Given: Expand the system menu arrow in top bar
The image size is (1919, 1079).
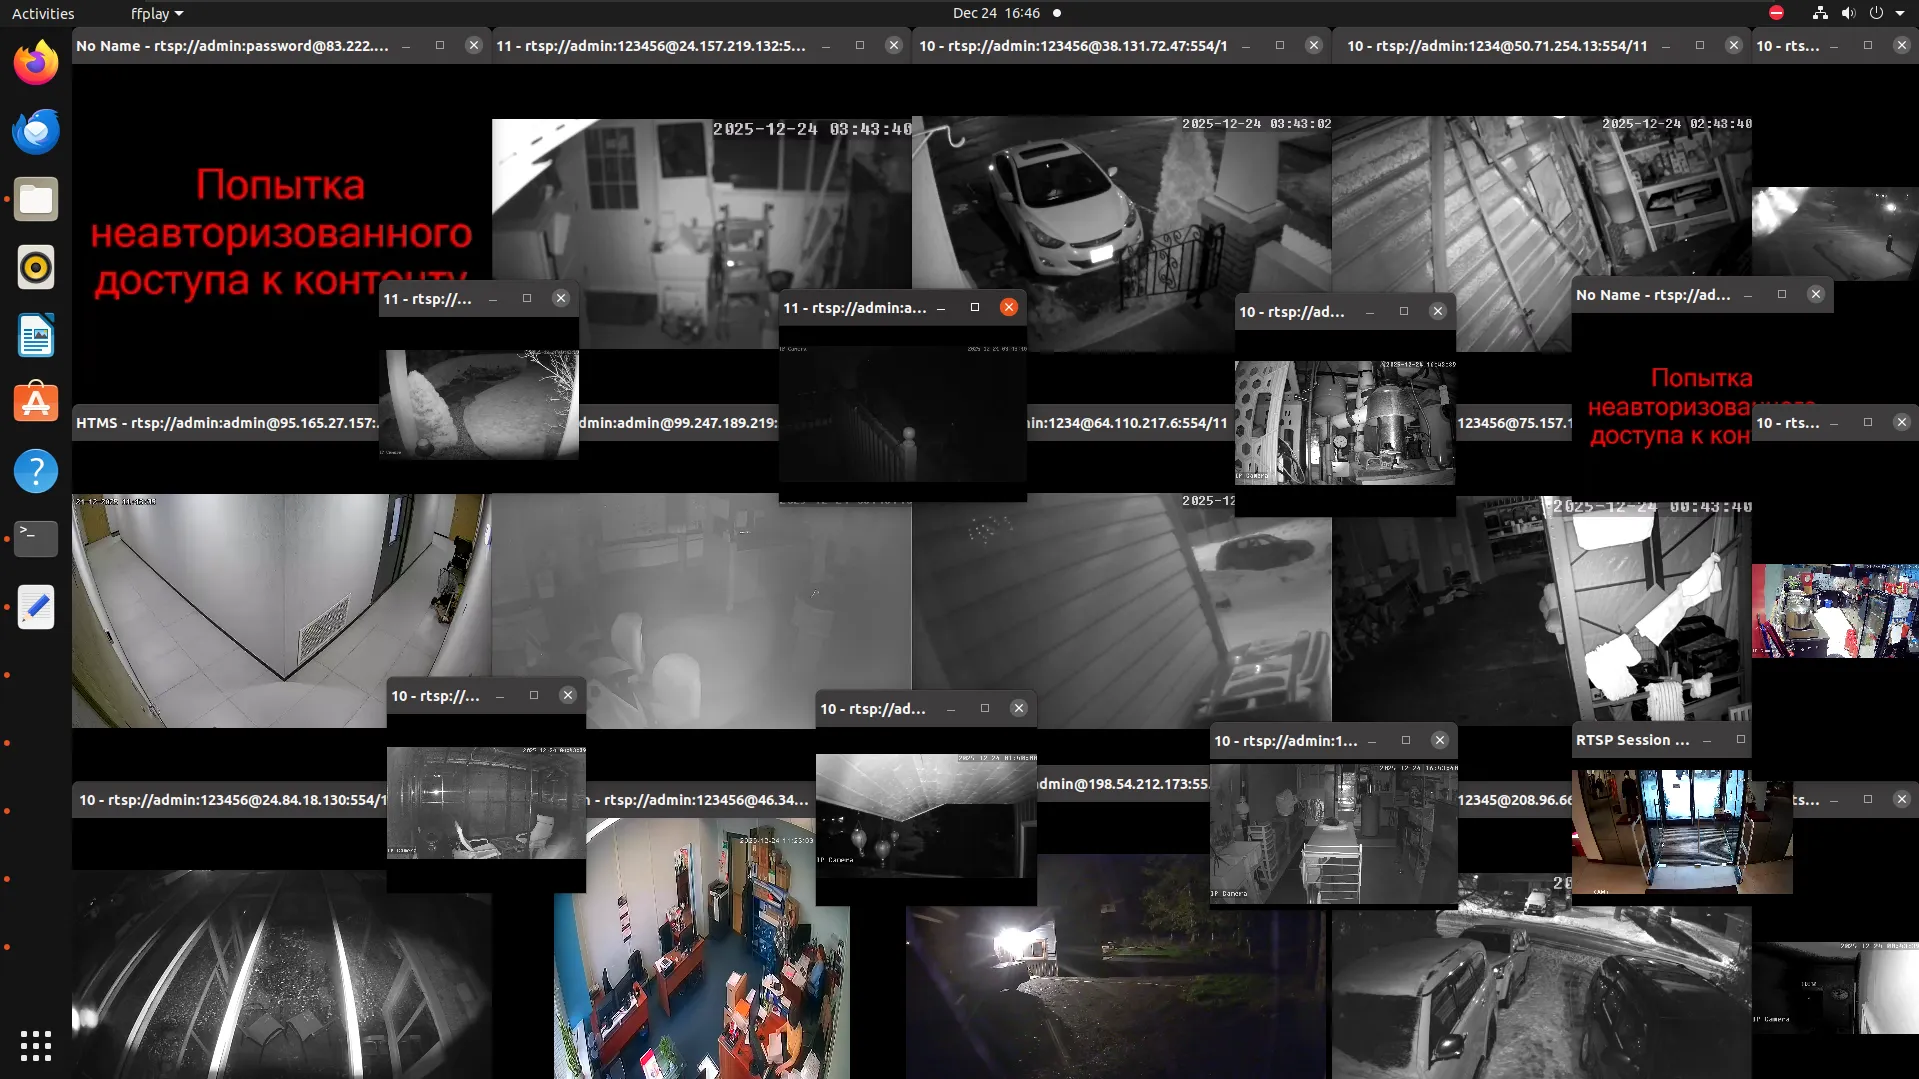Looking at the screenshot, I should (x=1900, y=13).
